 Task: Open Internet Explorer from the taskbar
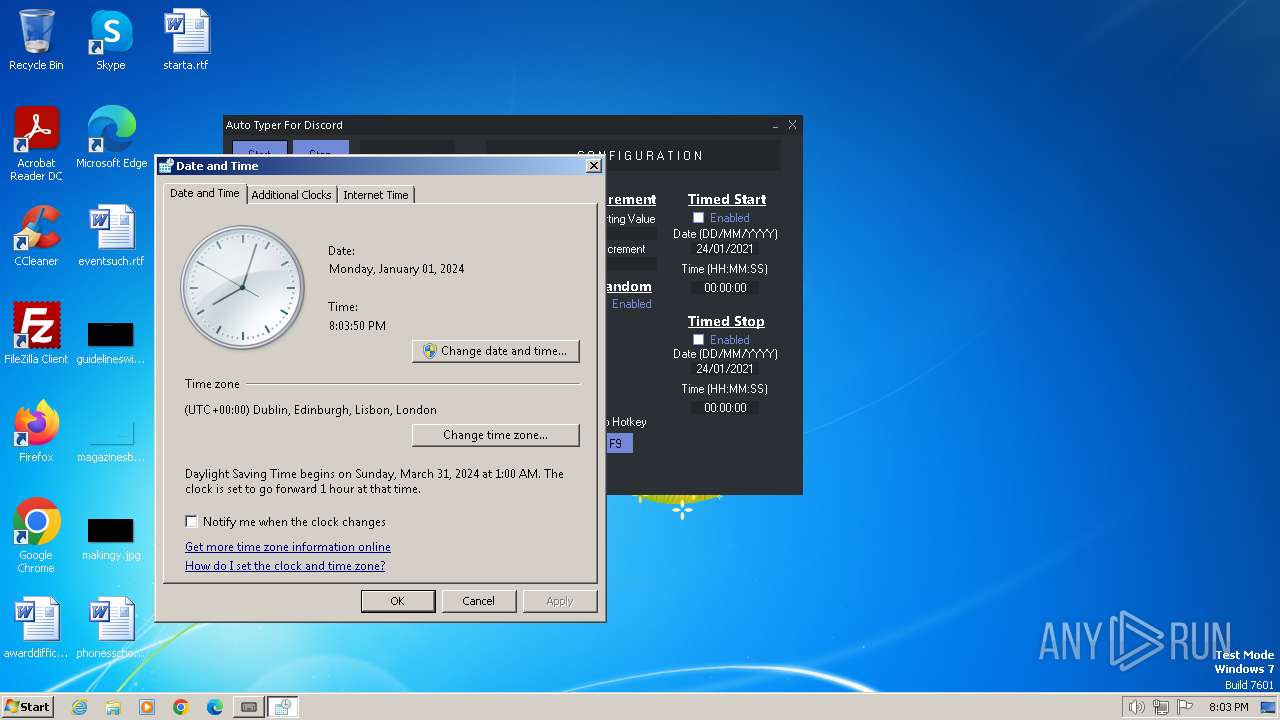[x=80, y=707]
